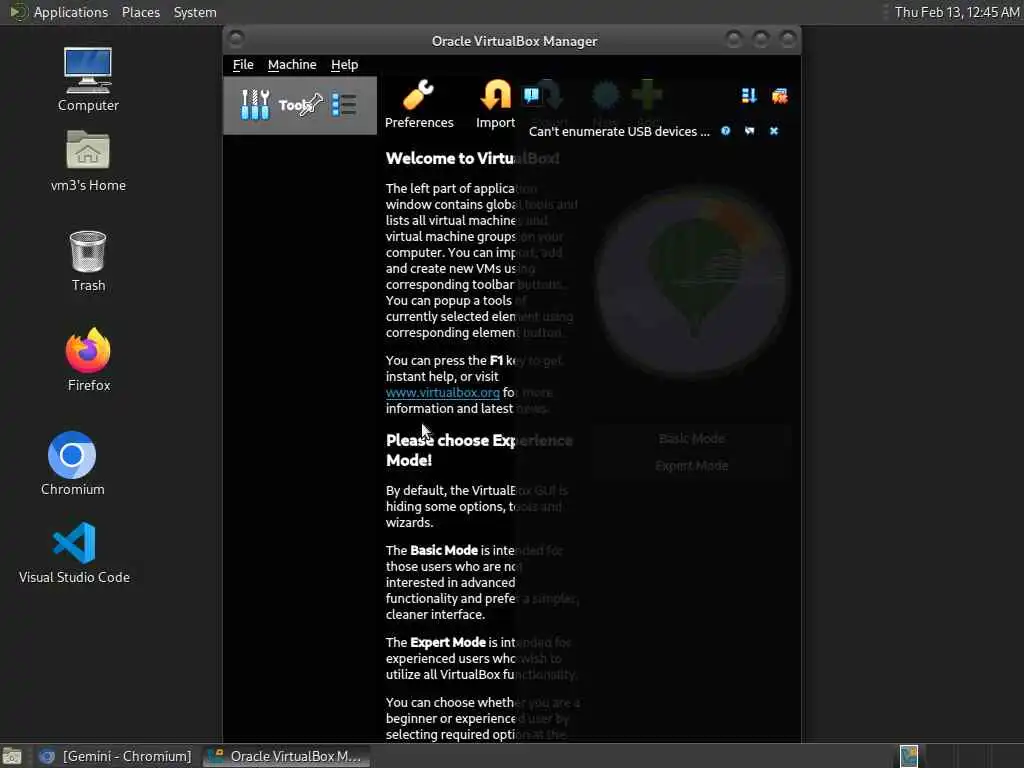Select the Oracle VirtualBox taskbar button
The height and width of the screenshot is (768, 1024).
click(286, 756)
